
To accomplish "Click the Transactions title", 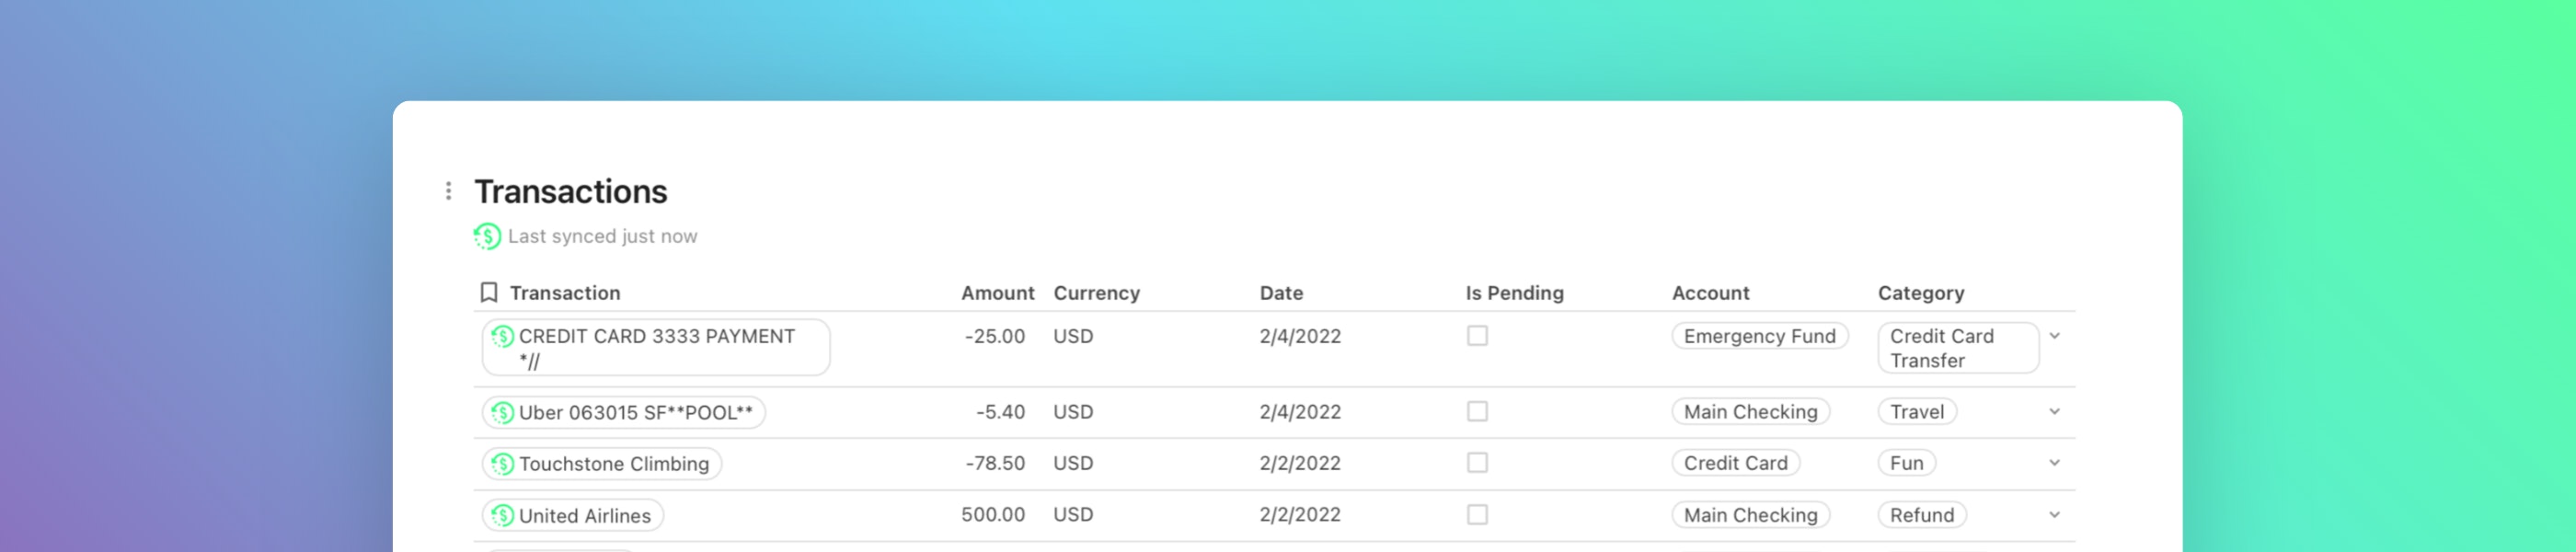I will (x=570, y=191).
